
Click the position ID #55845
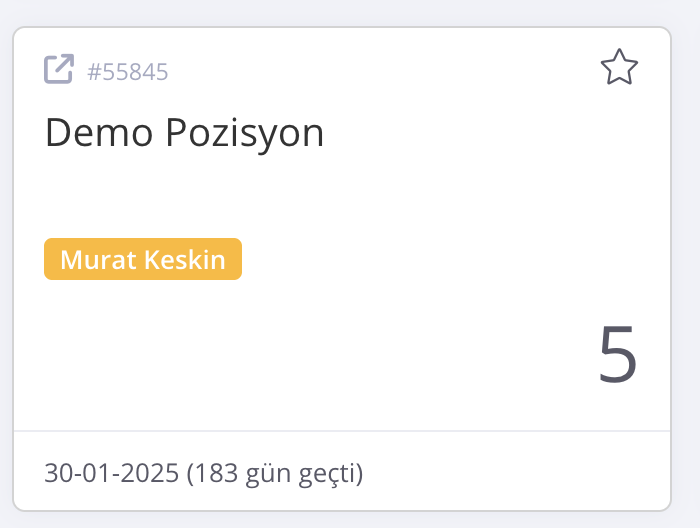click(x=128, y=72)
